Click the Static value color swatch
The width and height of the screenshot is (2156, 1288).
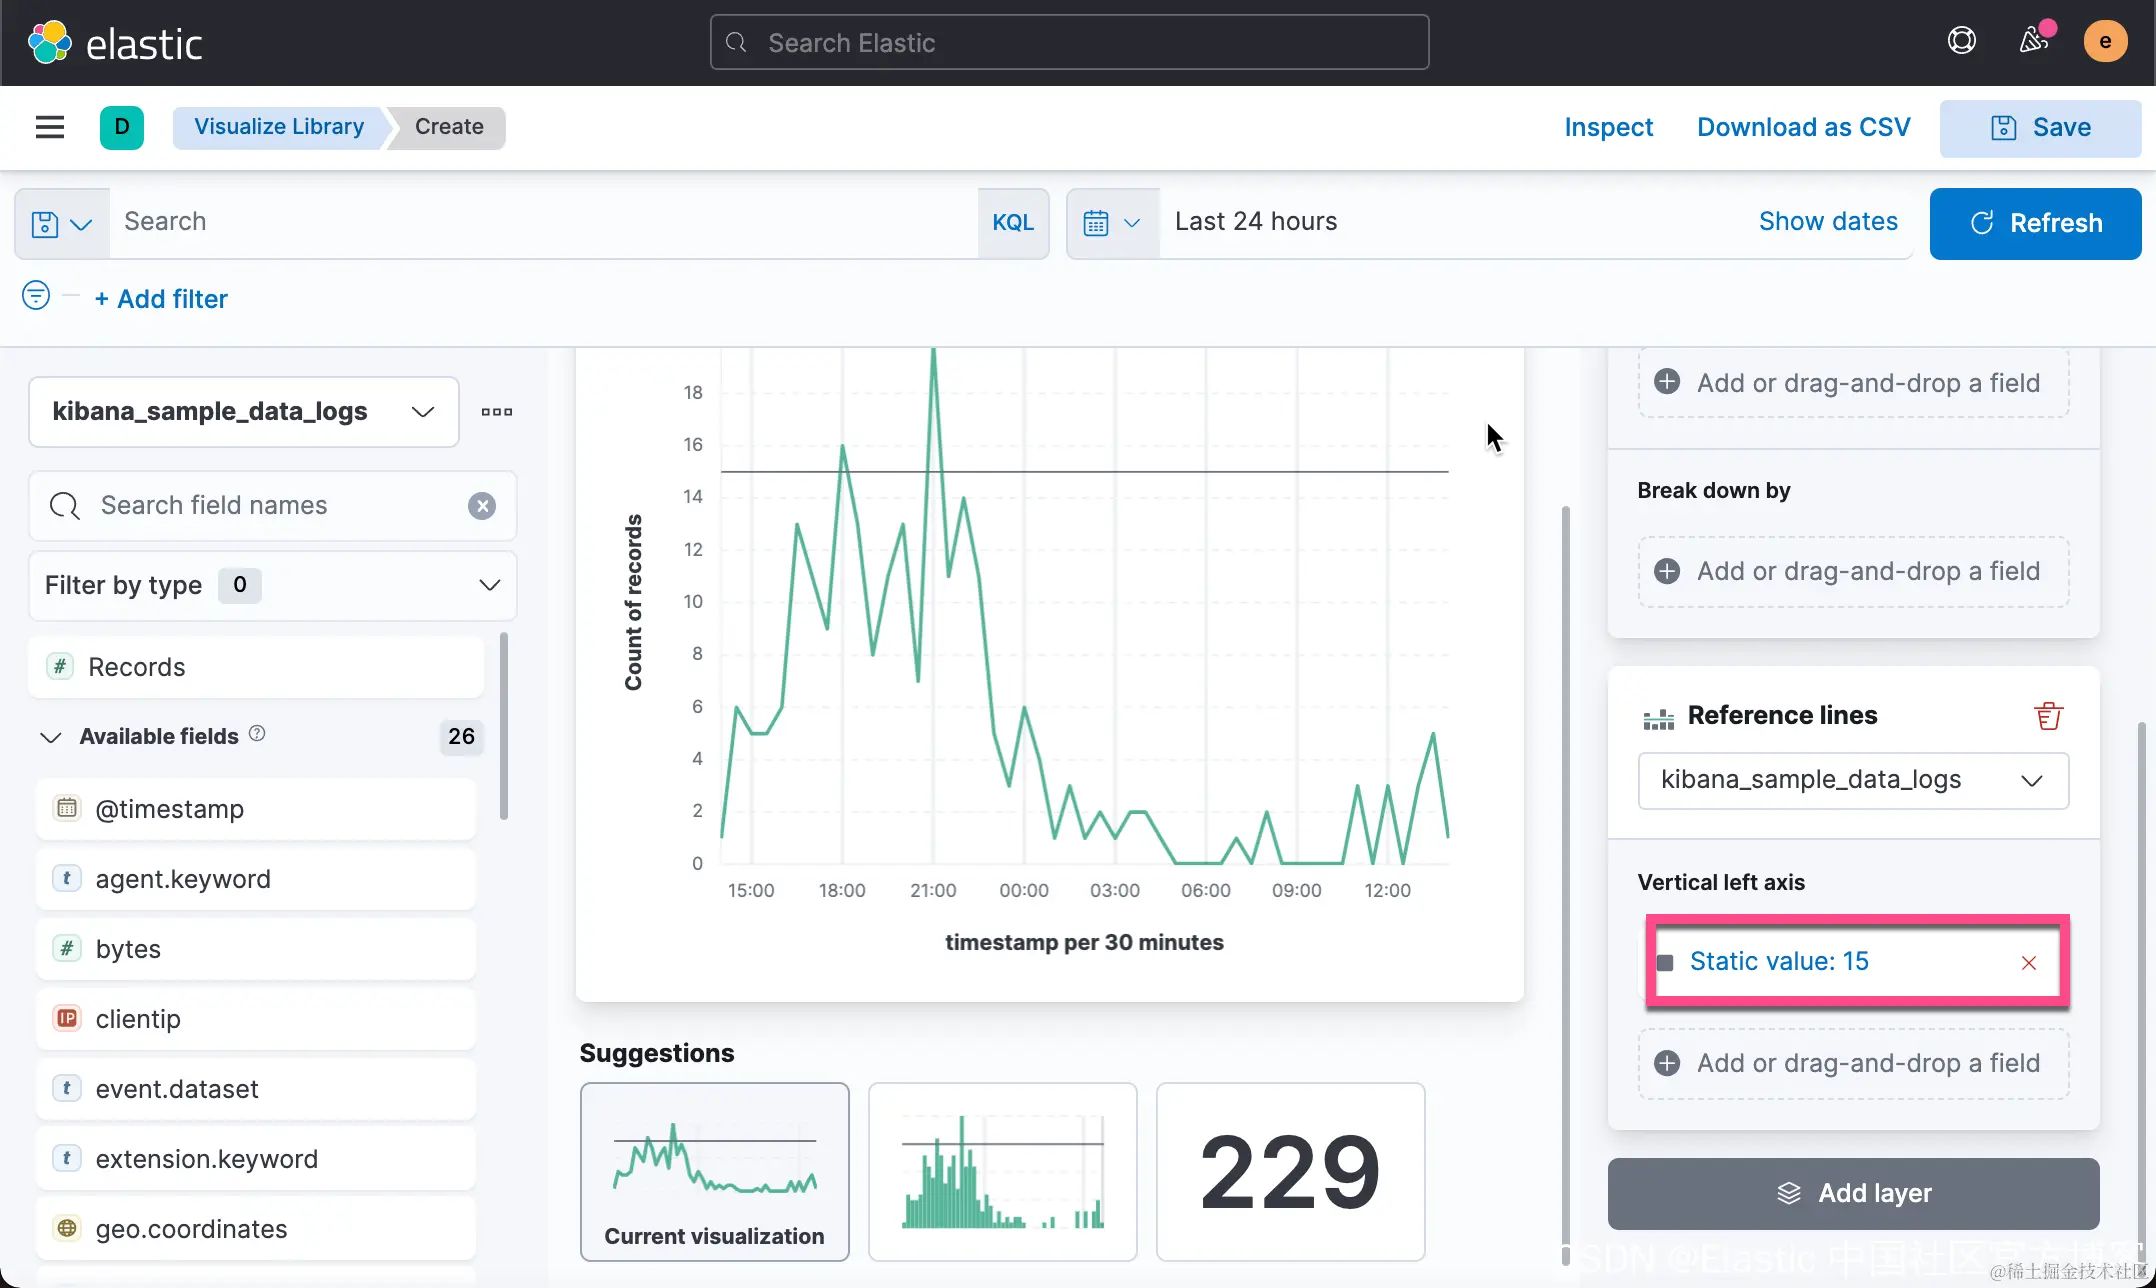click(x=1665, y=963)
